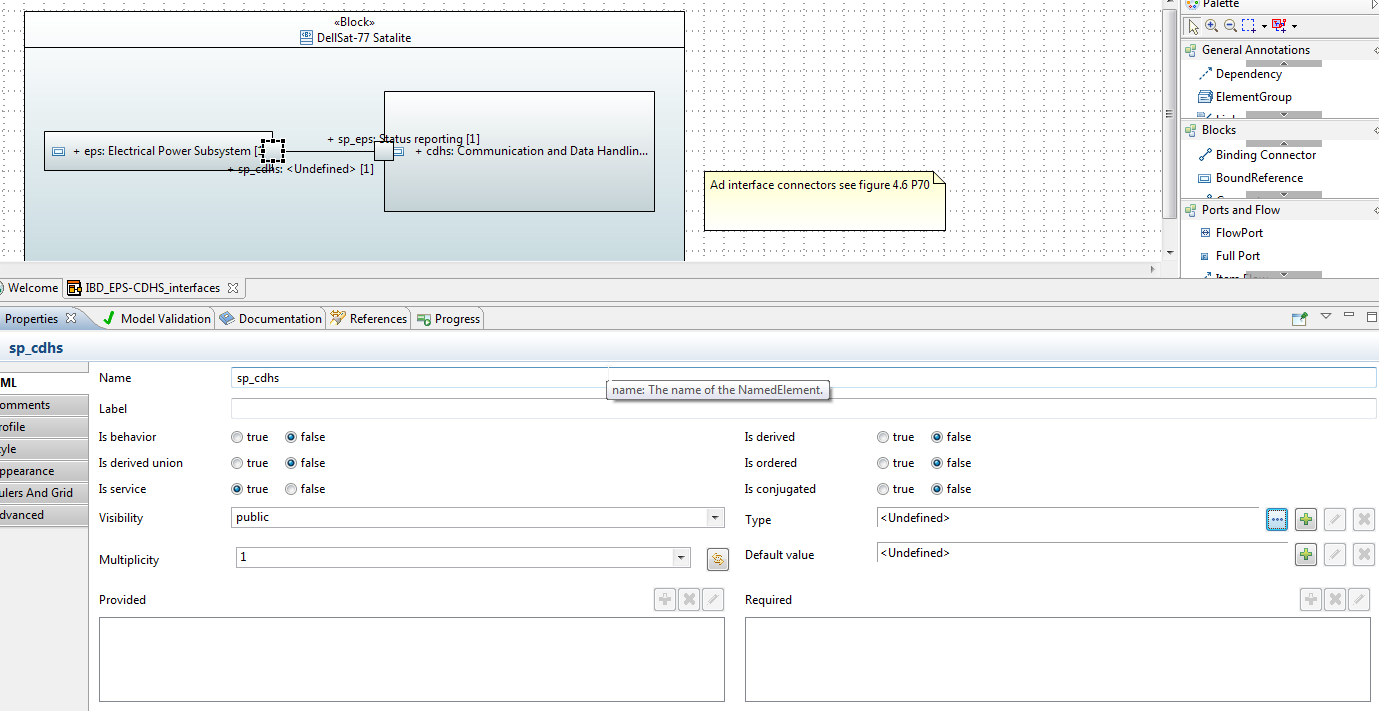
Task: Open the Properties view menu triangle
Action: pos(1326,316)
